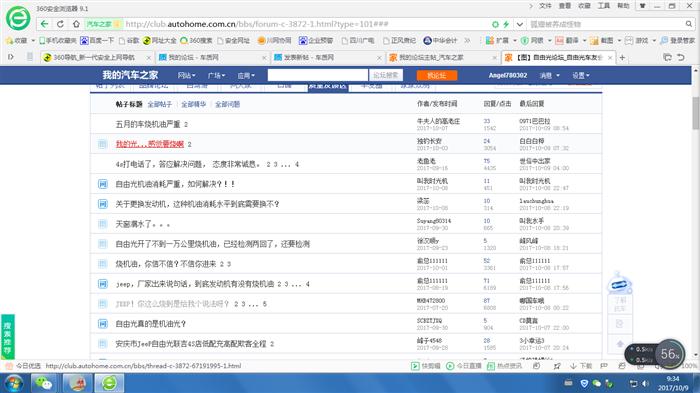Open the 中华会计 bookmark
Screen dimensions: 700x393
[x=440, y=41]
